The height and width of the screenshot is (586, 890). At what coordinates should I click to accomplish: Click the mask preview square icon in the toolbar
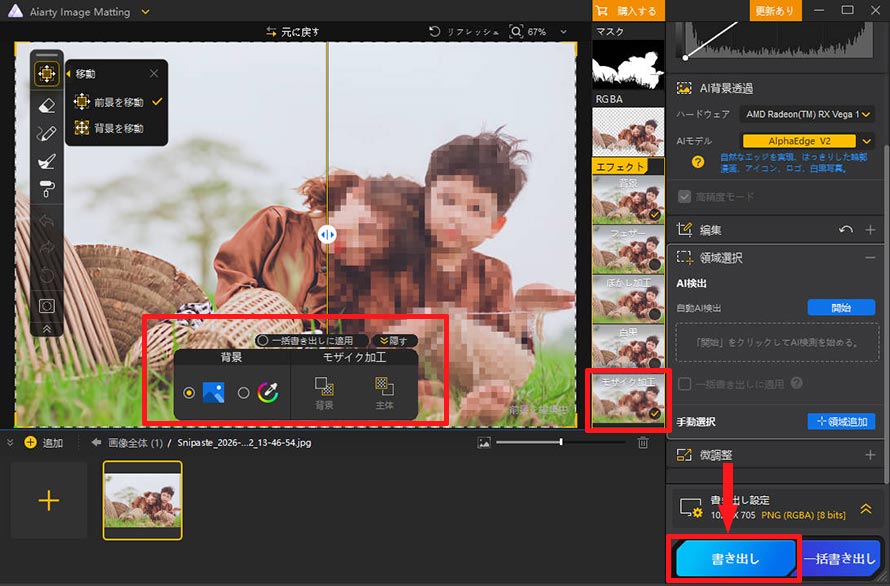point(47,306)
